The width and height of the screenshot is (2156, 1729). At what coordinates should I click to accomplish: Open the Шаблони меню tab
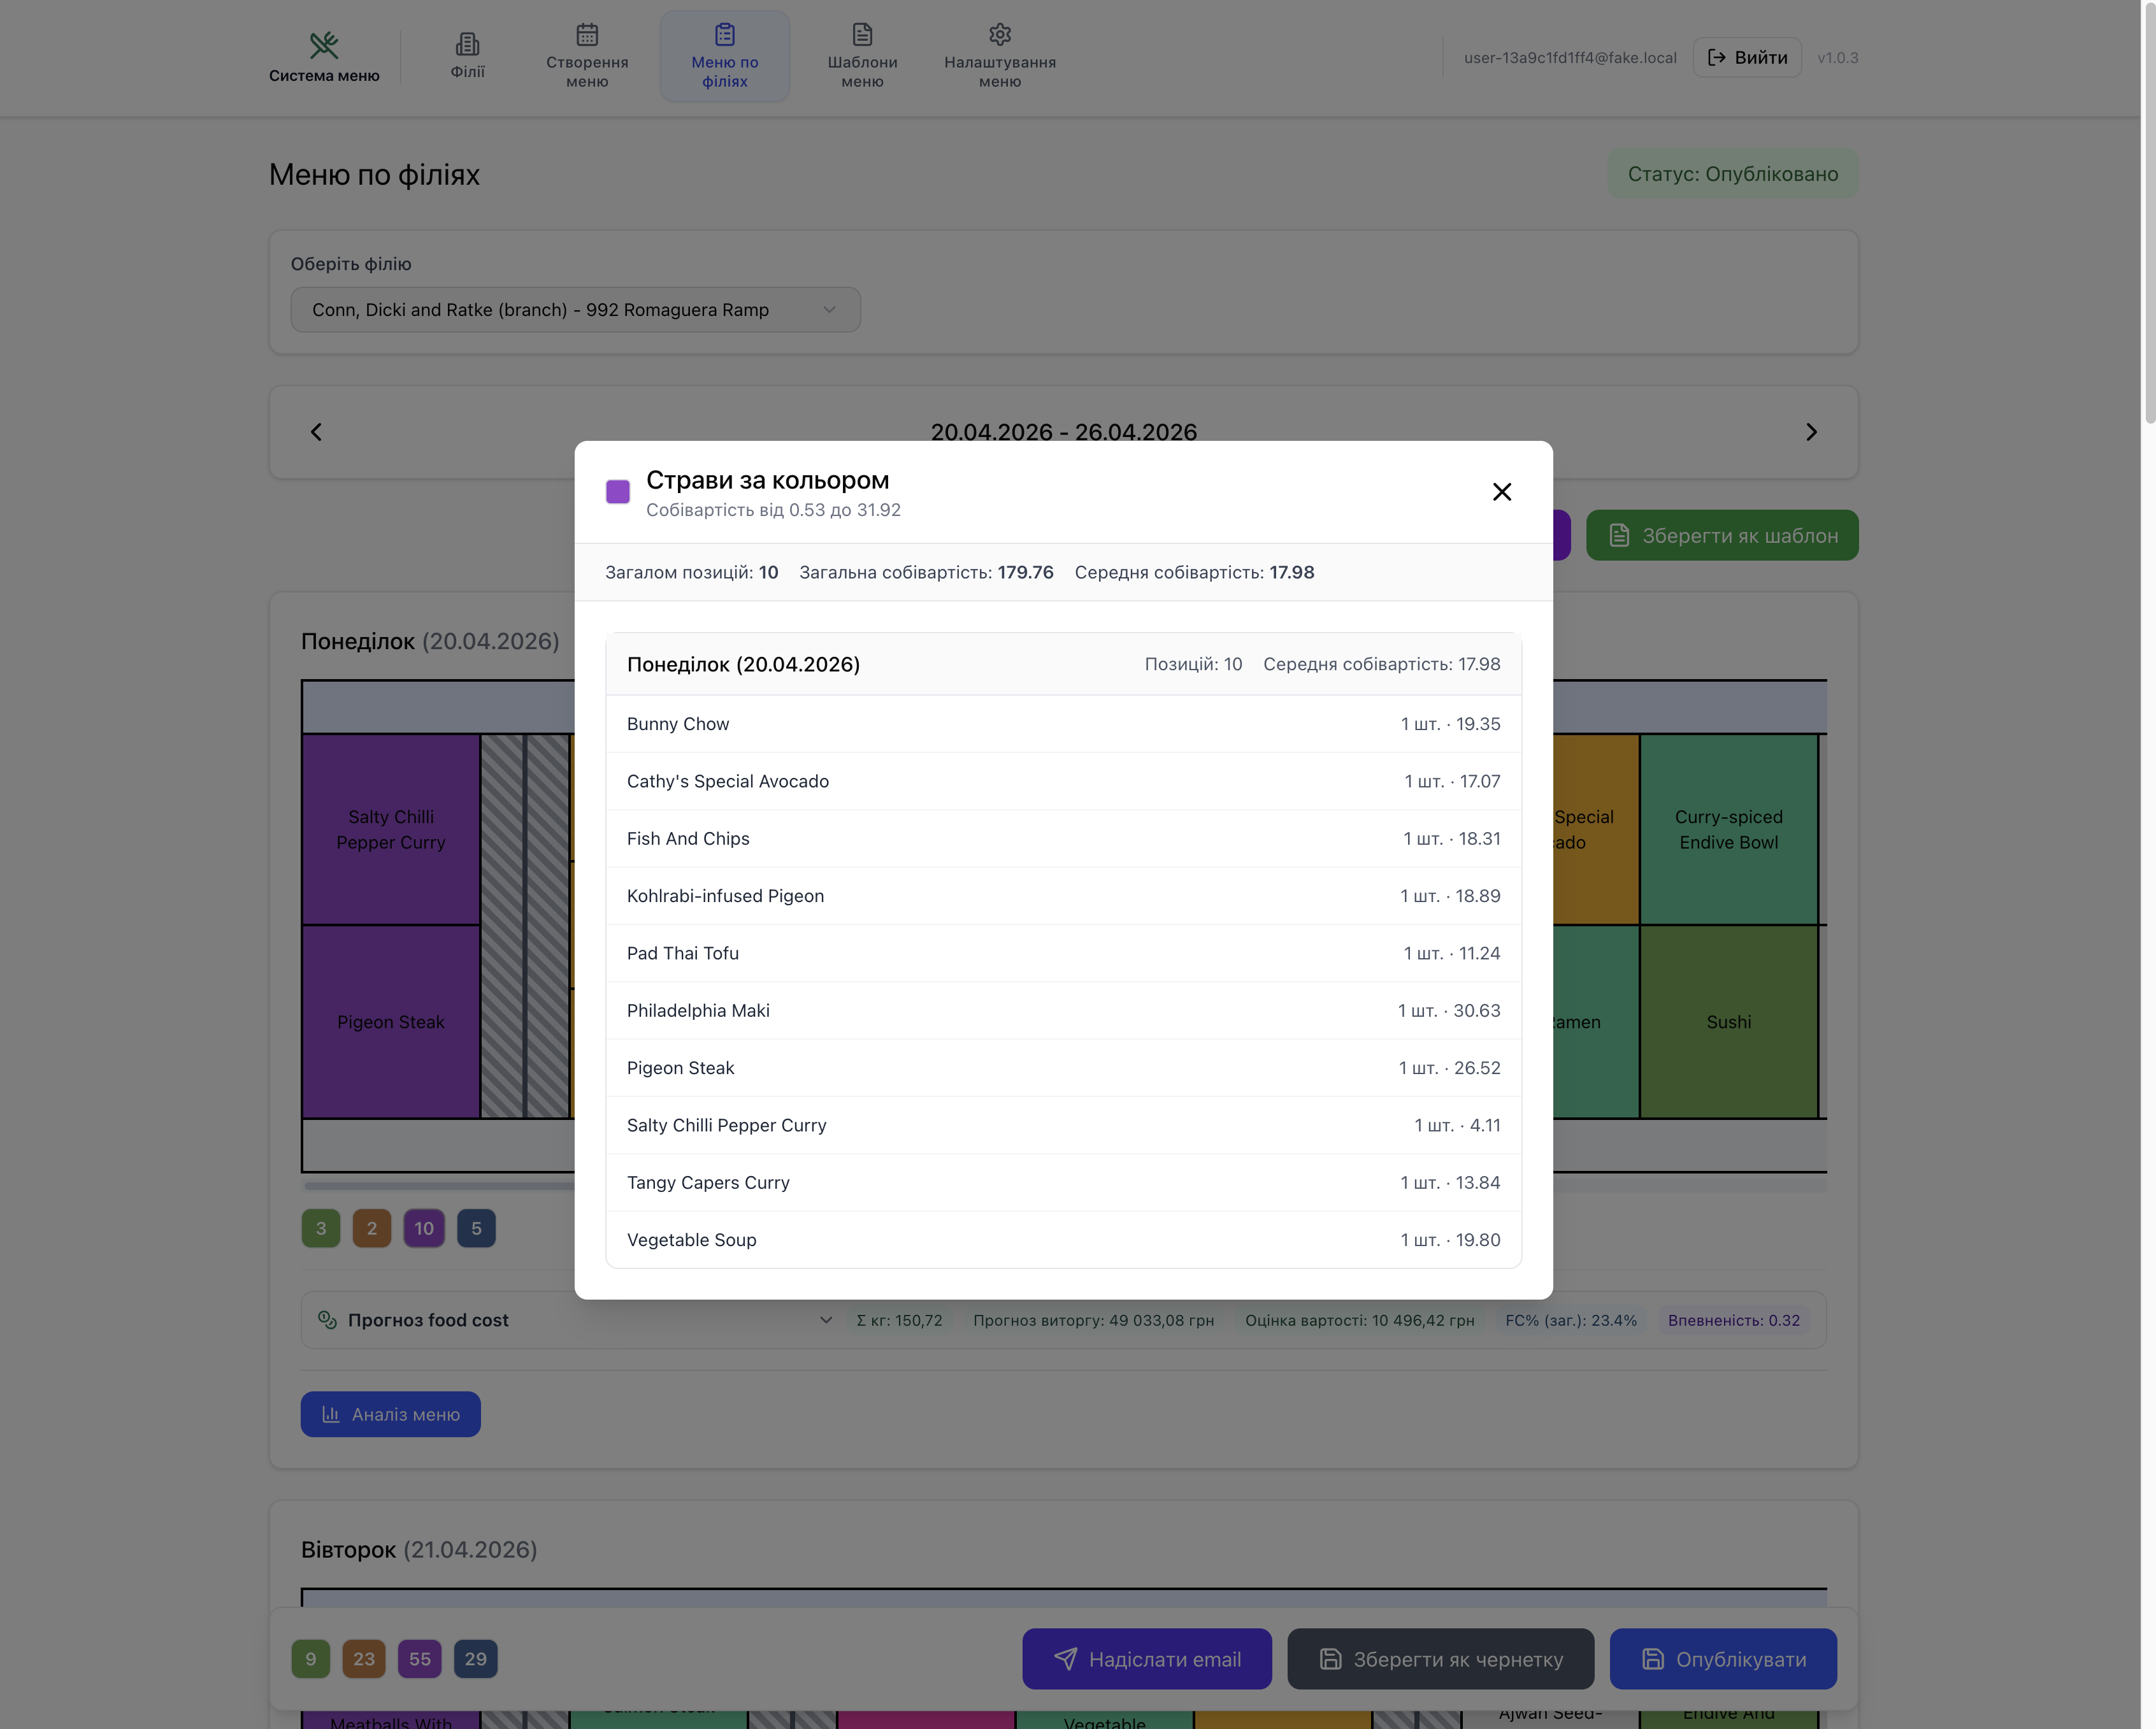pyautogui.click(x=862, y=57)
